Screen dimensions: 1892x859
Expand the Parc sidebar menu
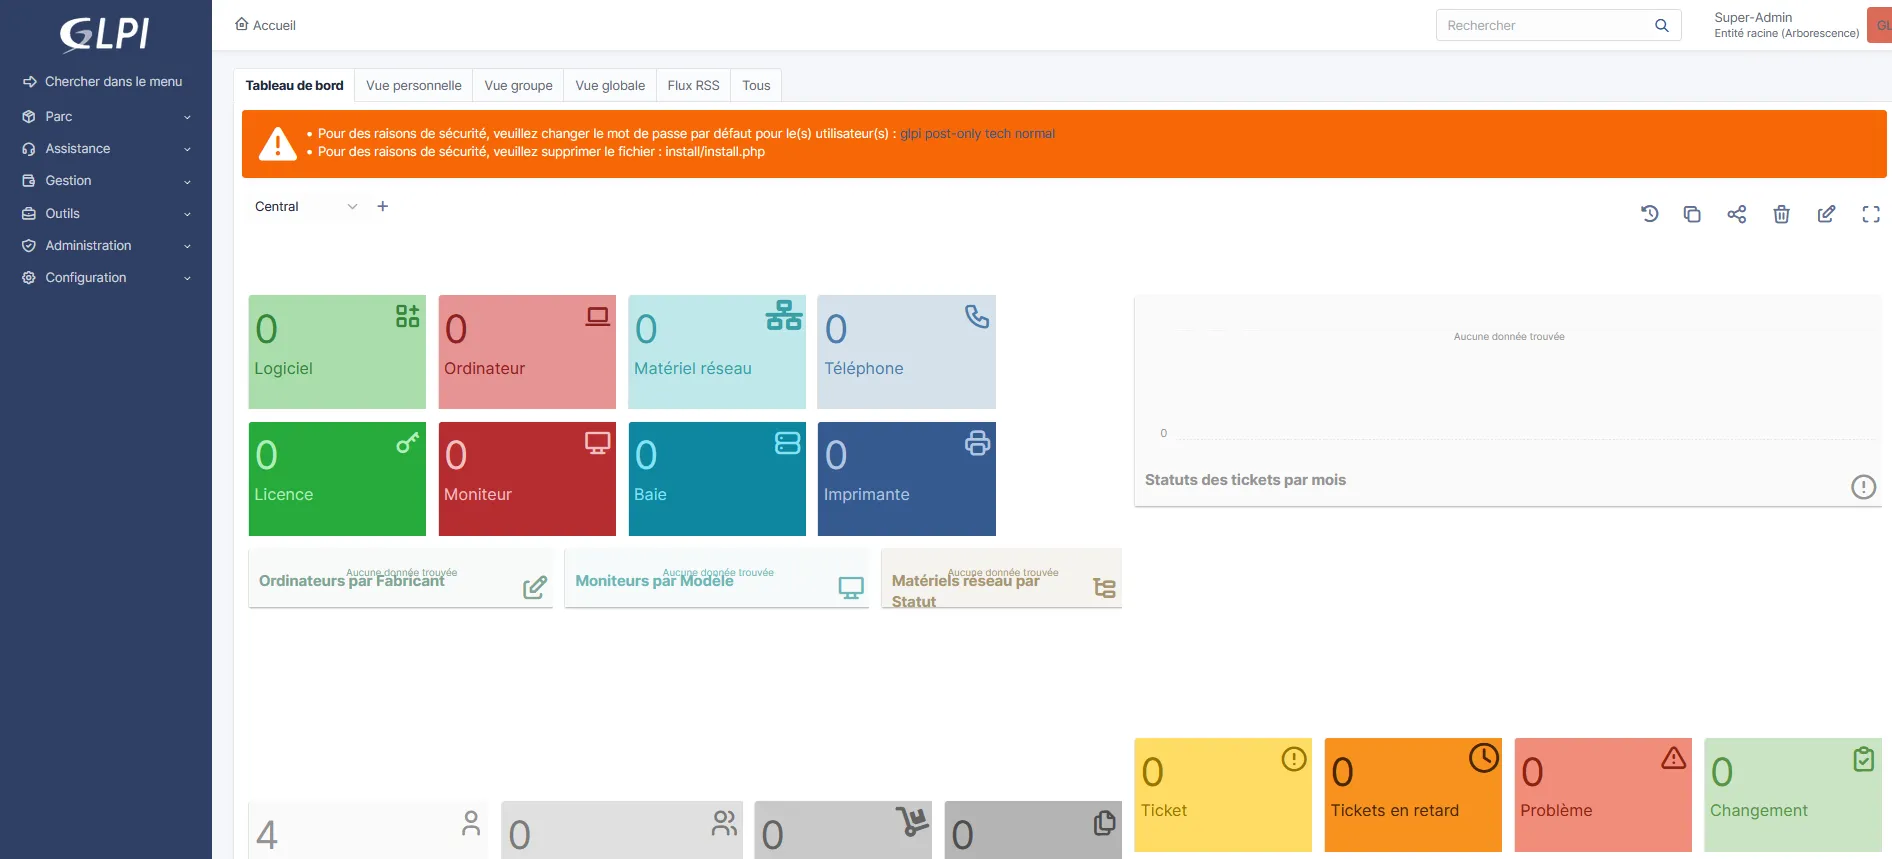click(105, 117)
